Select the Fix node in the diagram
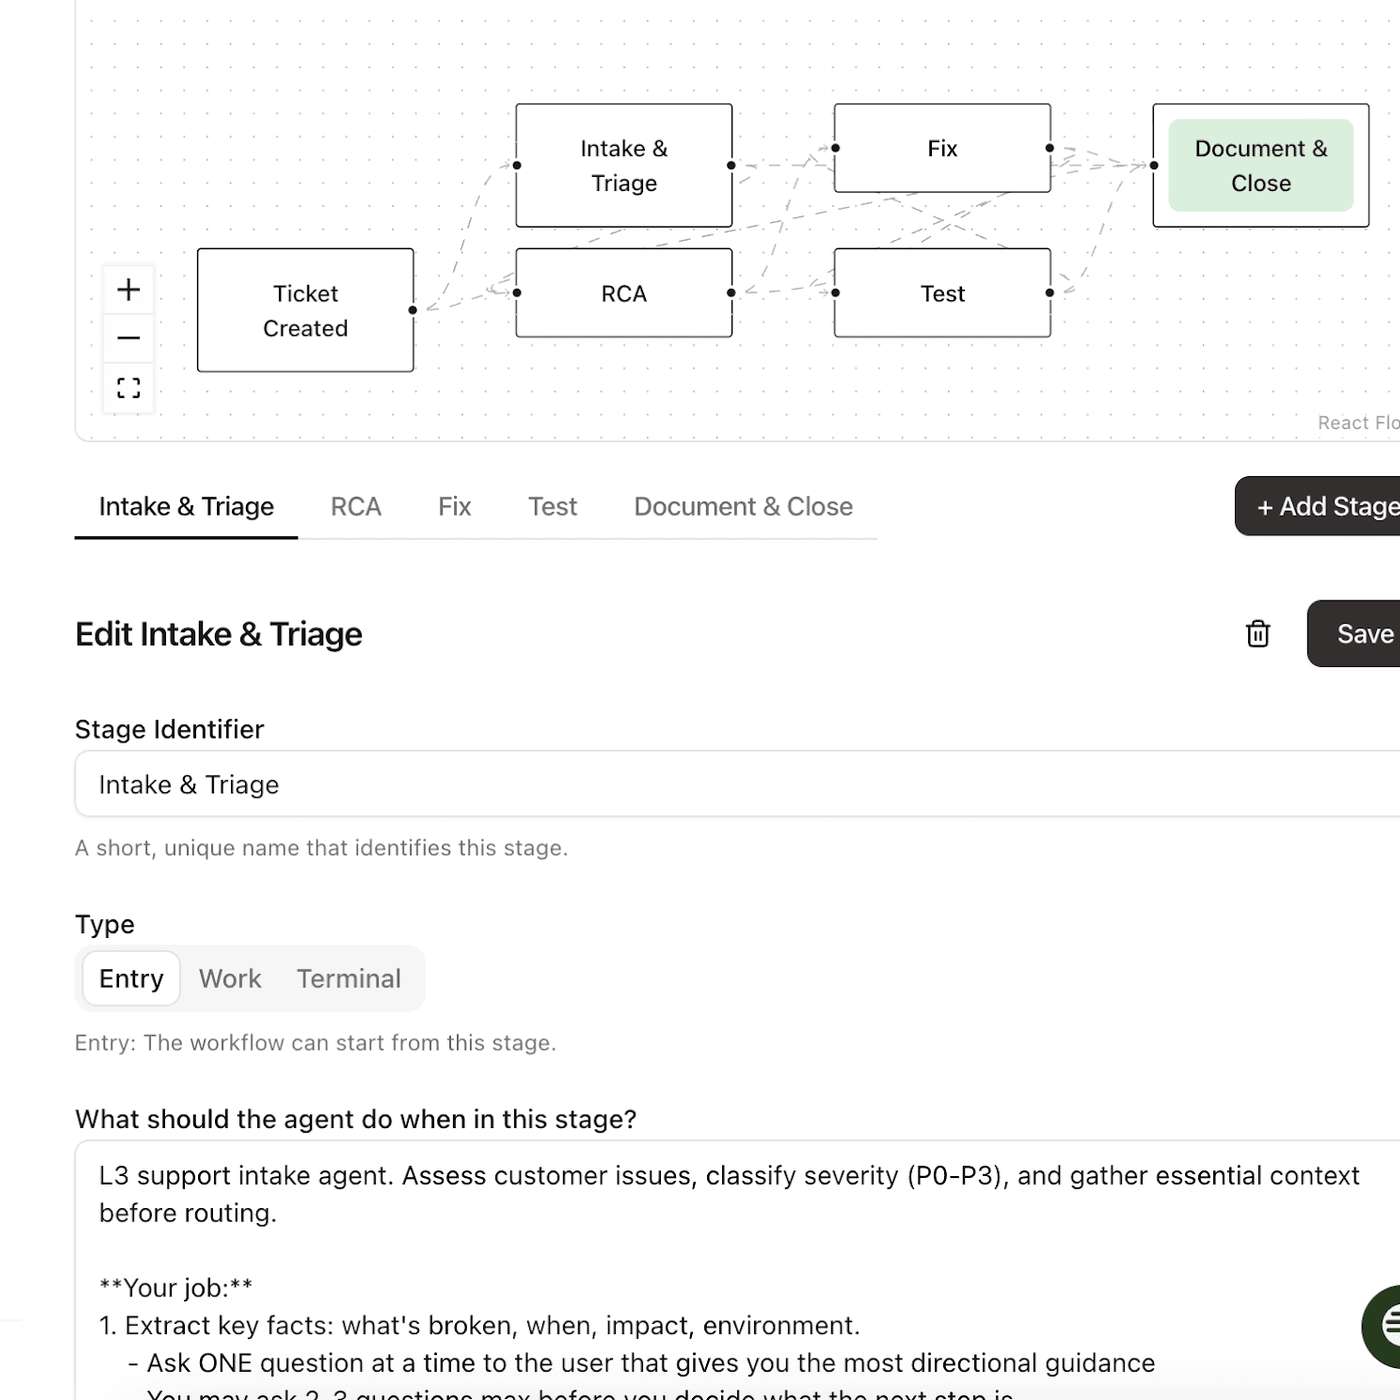Screen dimensions: 1400x1400 click(x=942, y=148)
